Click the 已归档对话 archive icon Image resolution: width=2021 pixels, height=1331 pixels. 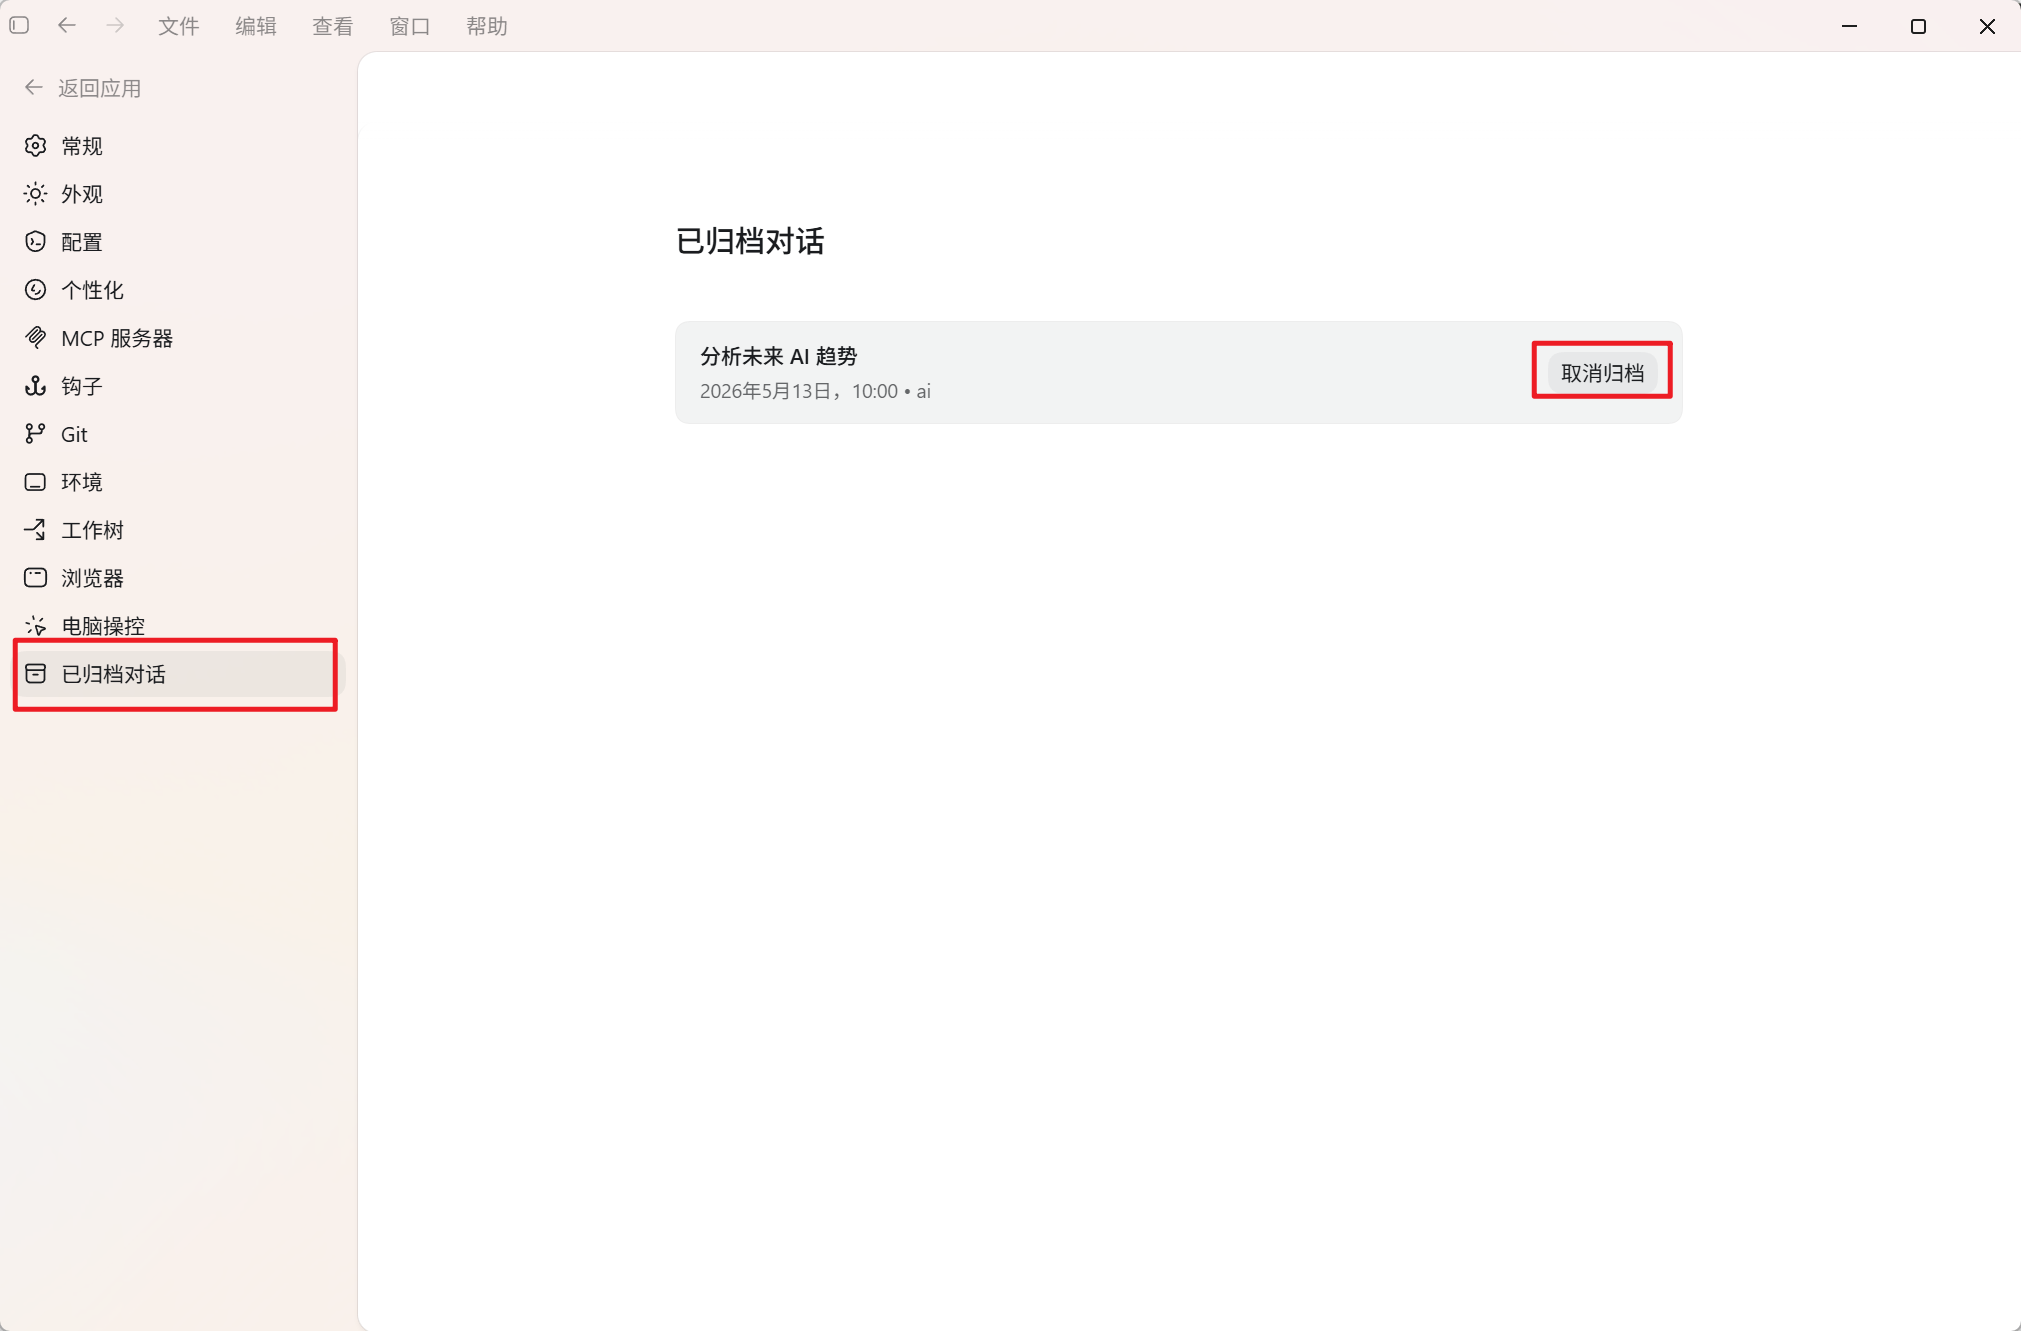pos(35,674)
